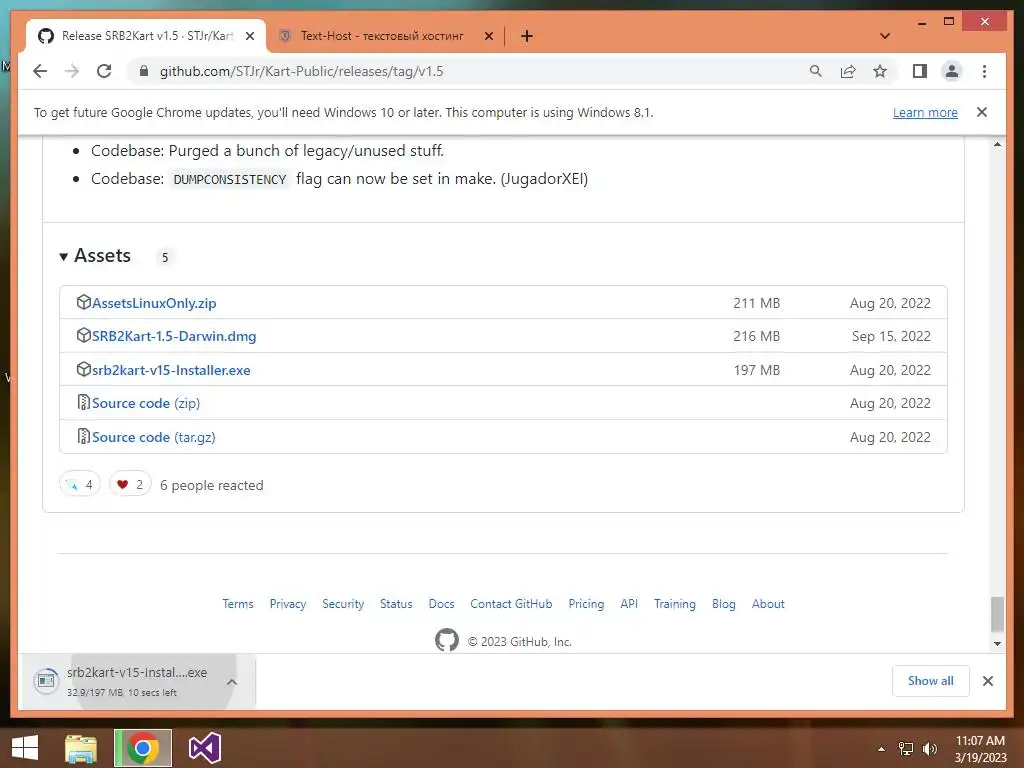Close the Text-Host tab
The image size is (1024, 768).
click(x=488, y=36)
